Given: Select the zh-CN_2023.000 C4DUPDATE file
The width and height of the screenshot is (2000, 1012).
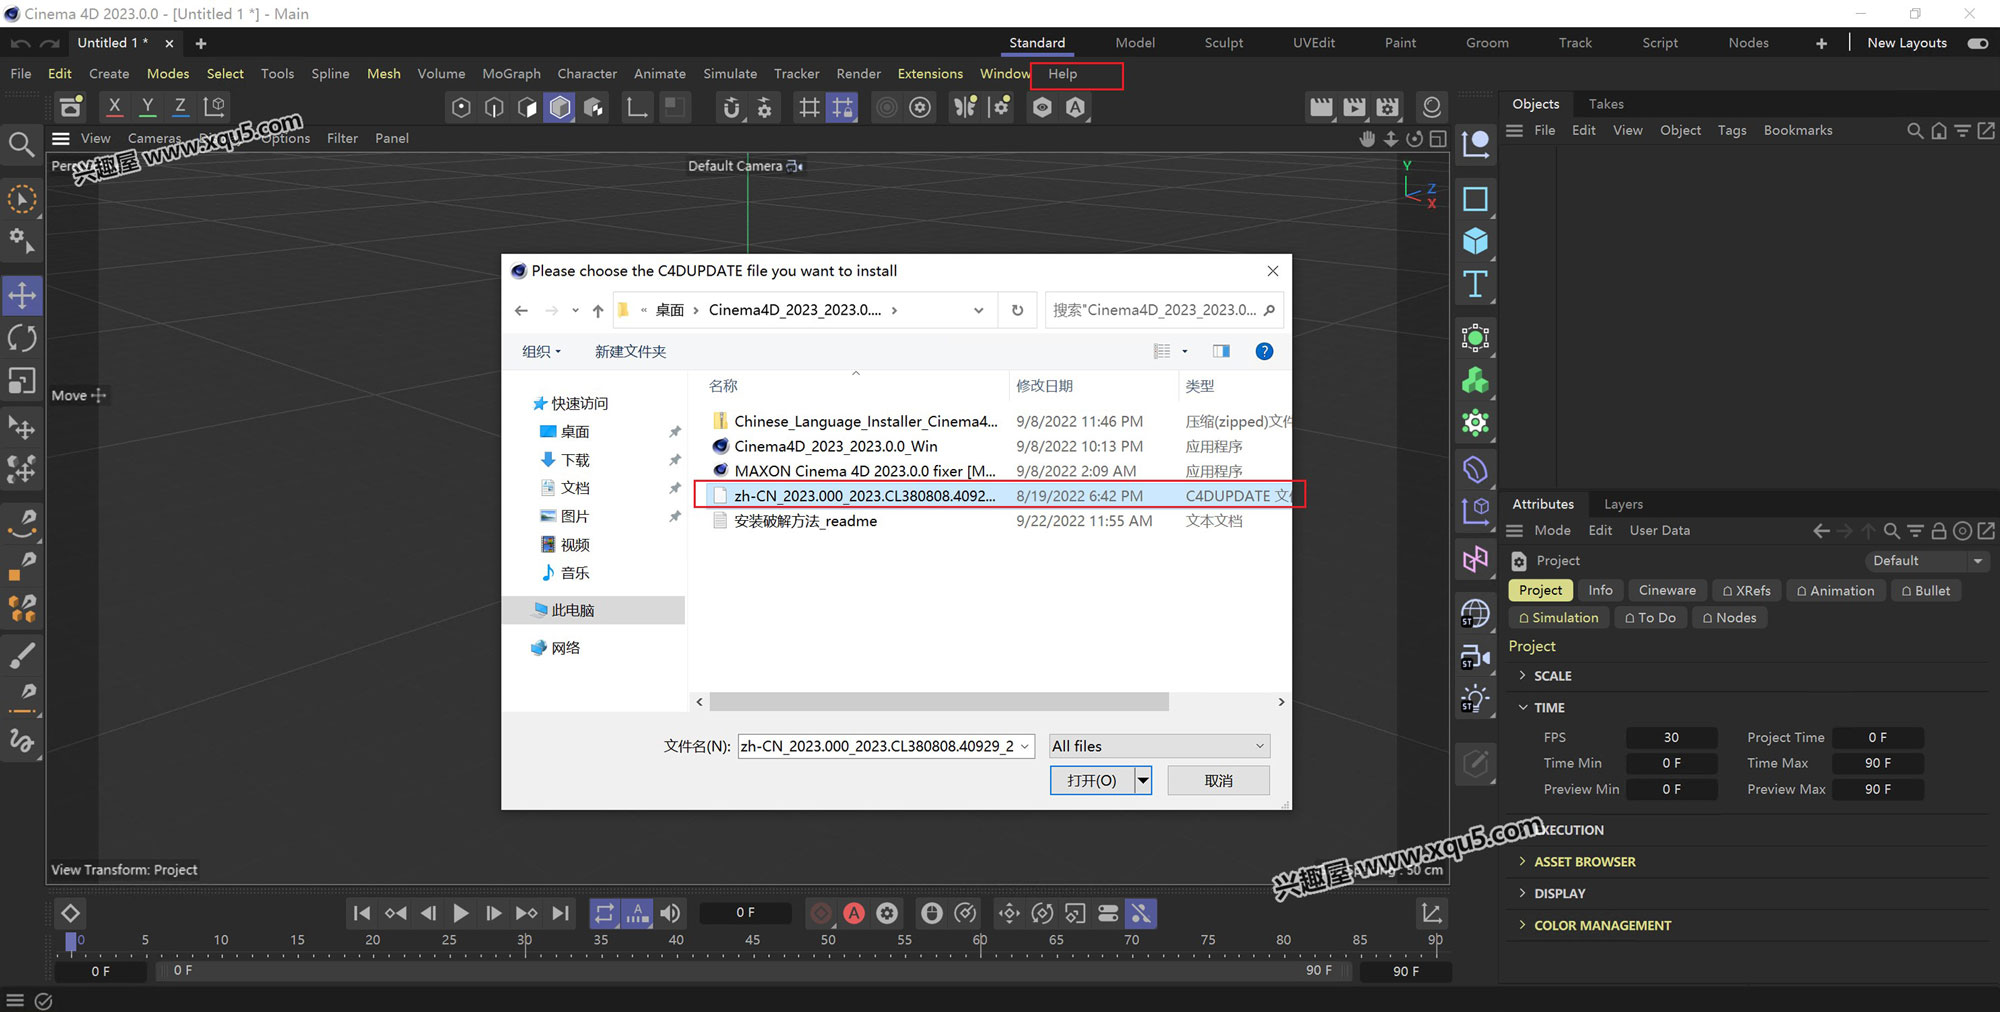Looking at the screenshot, I should 998,495.
